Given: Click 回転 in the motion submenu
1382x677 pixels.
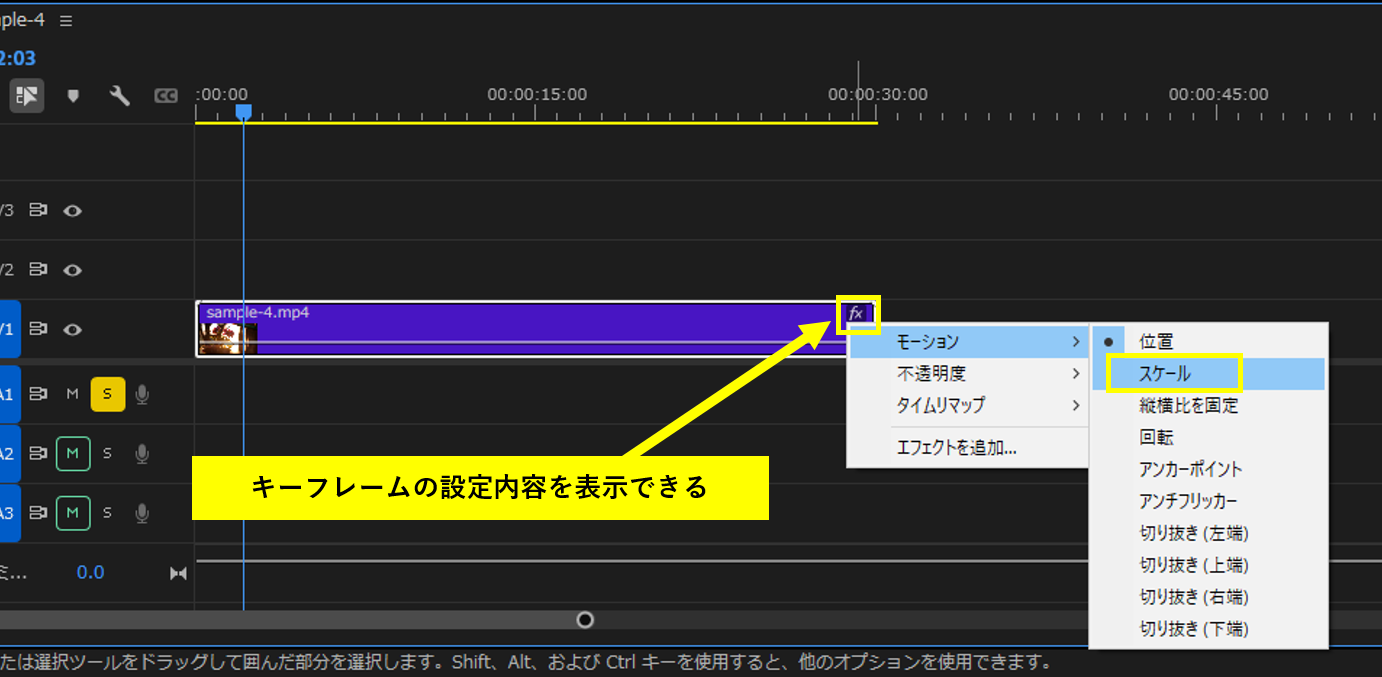Looking at the screenshot, I should point(1155,436).
